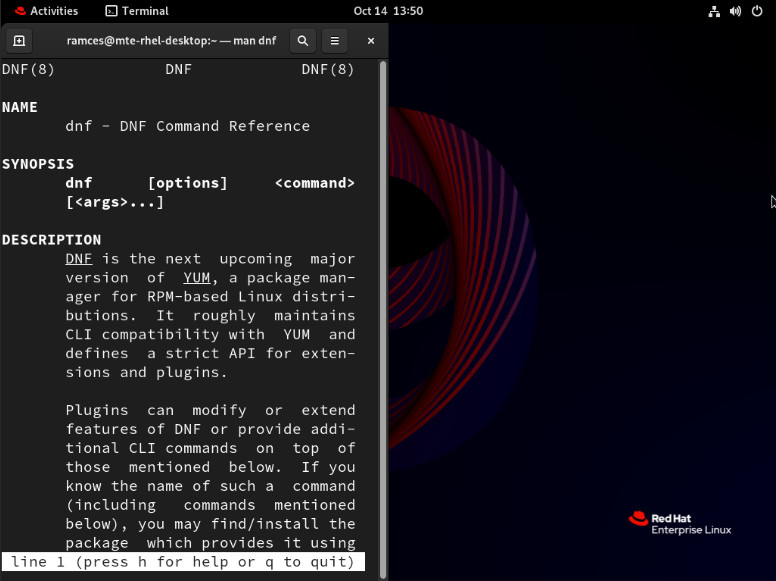
Task: Click the "features of DNF or provide addi-" line
Action: tap(210, 429)
